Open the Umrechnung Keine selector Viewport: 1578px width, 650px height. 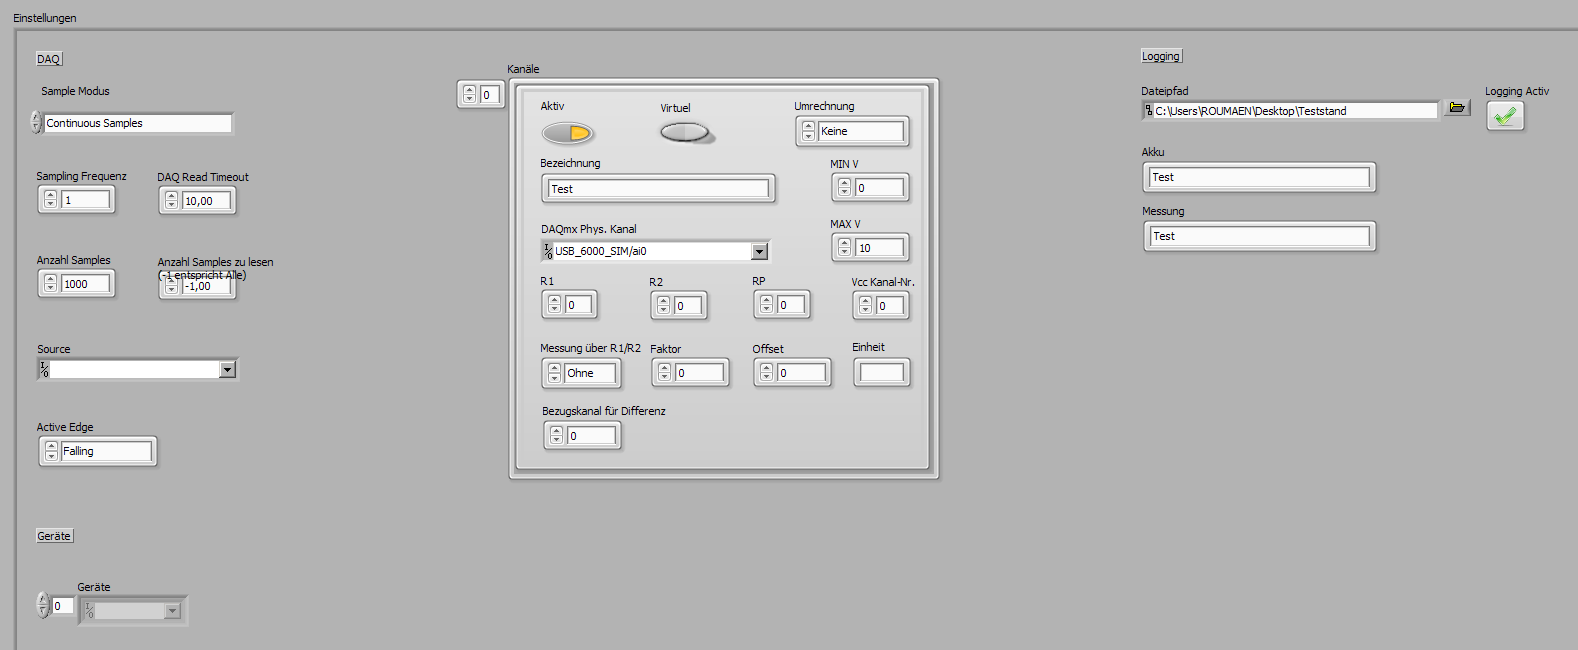click(861, 131)
